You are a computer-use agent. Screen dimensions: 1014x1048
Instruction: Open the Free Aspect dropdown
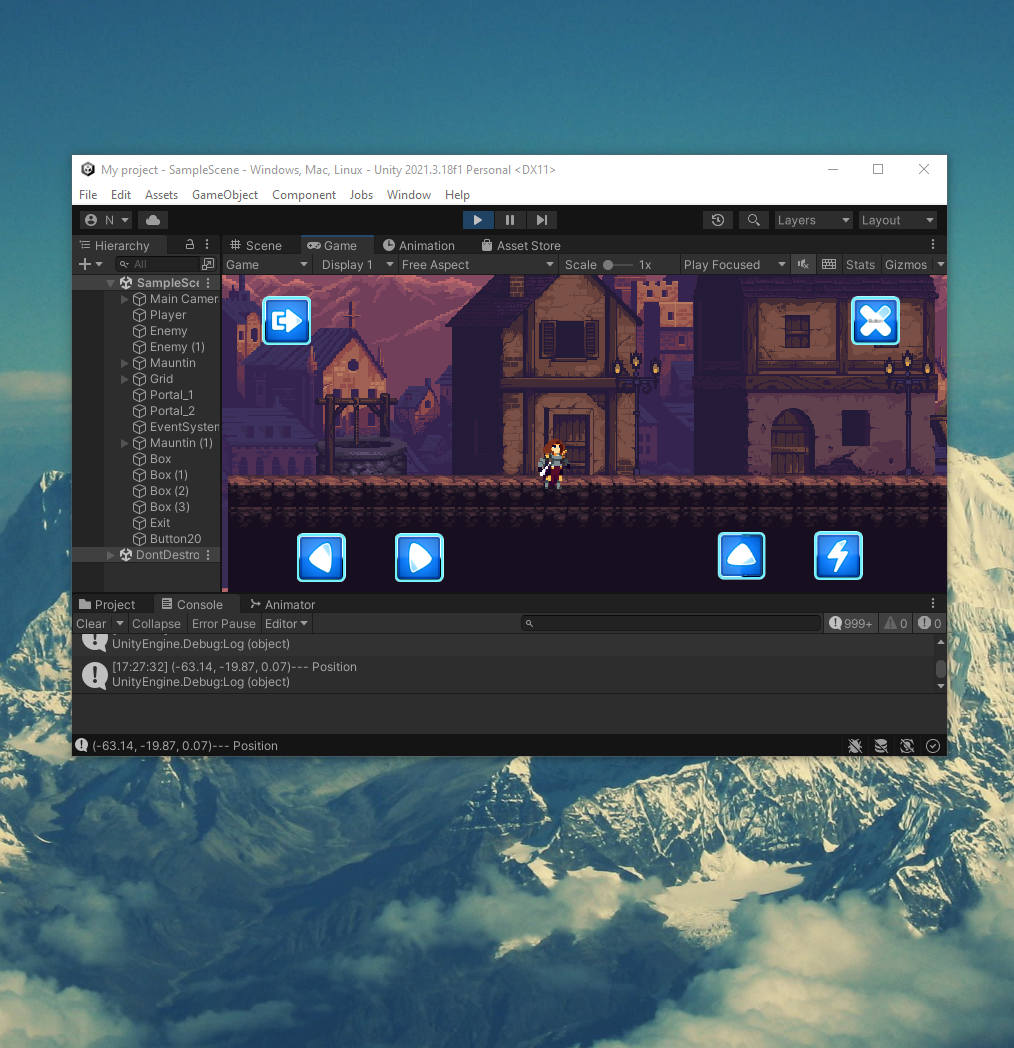point(477,265)
